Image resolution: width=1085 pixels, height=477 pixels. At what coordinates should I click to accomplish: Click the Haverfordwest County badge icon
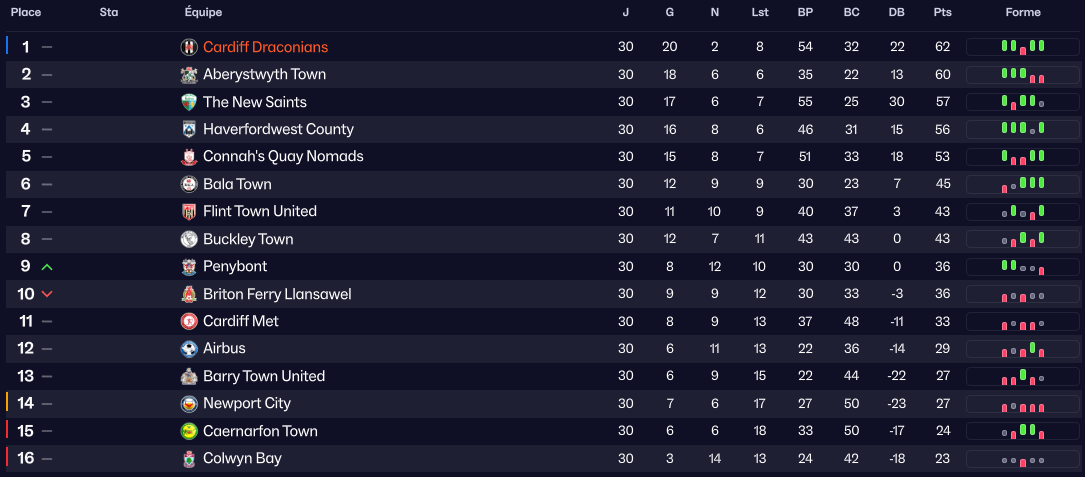click(x=189, y=129)
